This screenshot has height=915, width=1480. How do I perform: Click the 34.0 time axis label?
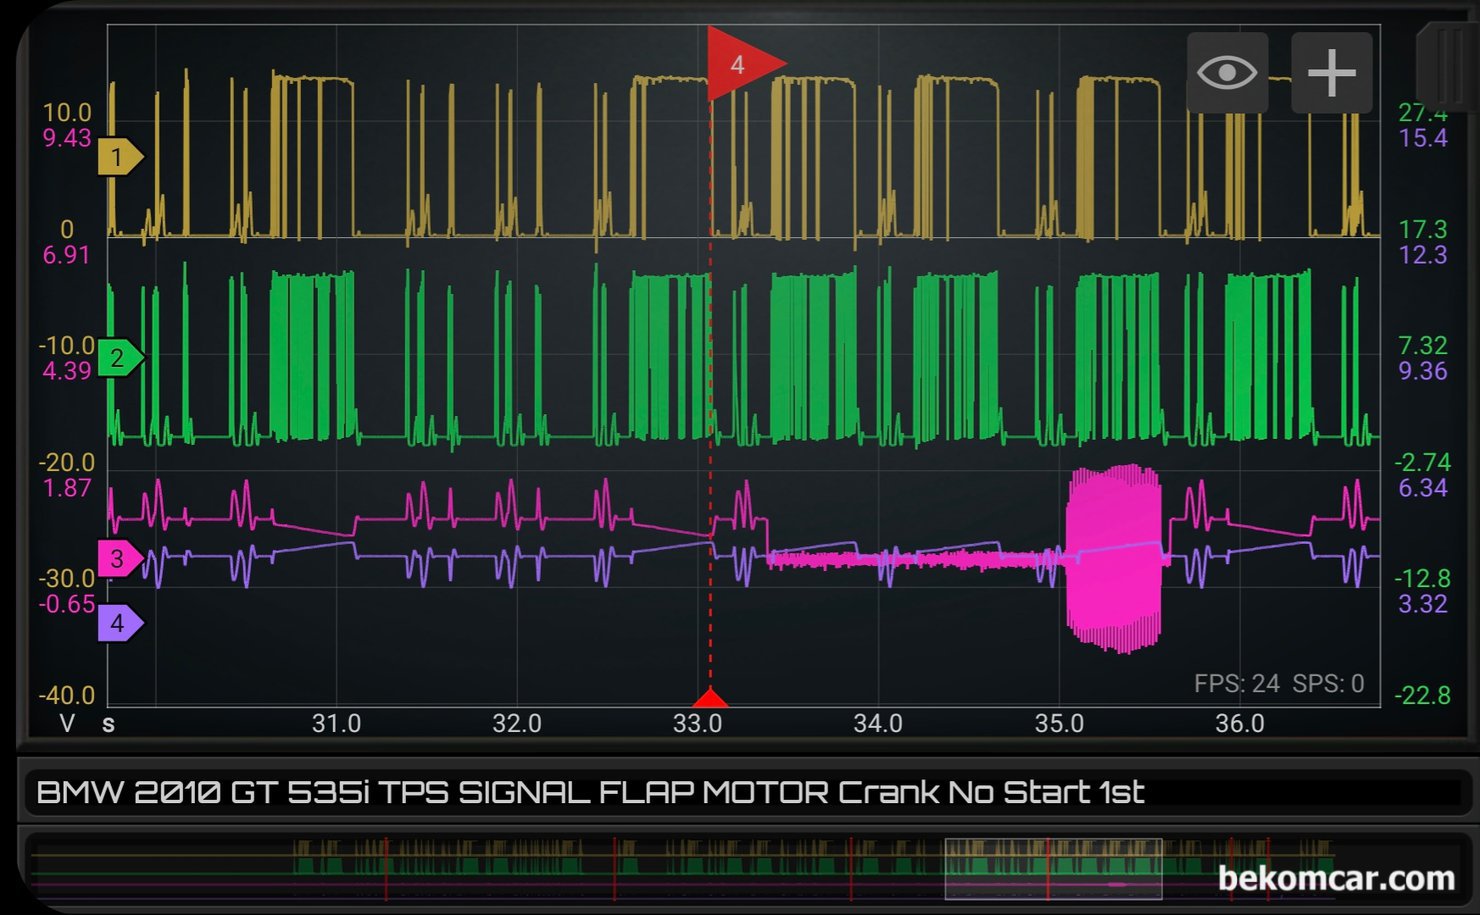878,723
